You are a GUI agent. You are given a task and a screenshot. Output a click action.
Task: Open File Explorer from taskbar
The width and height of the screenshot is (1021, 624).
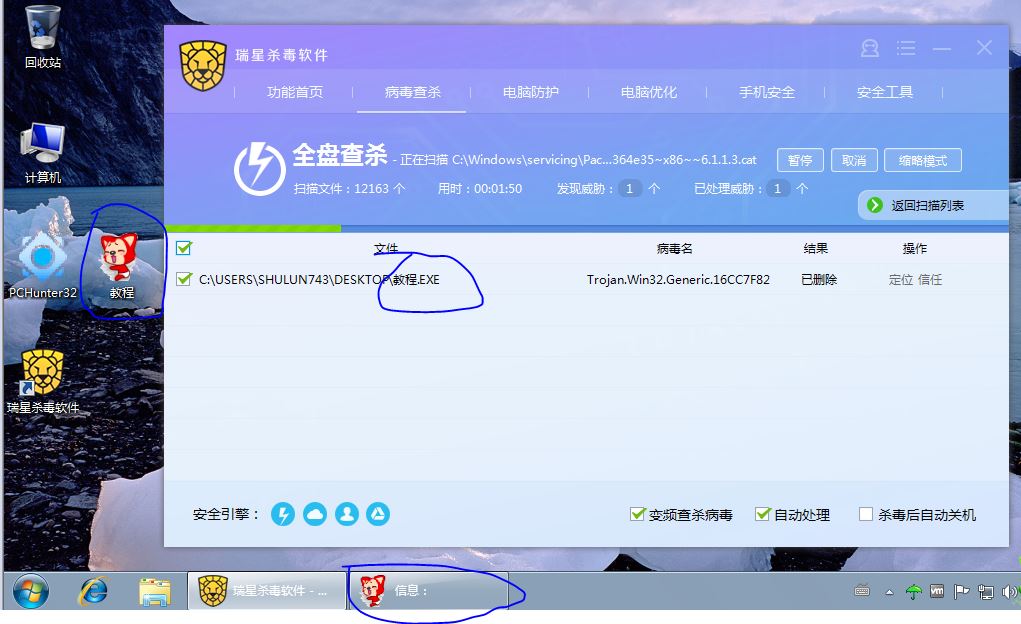point(155,591)
